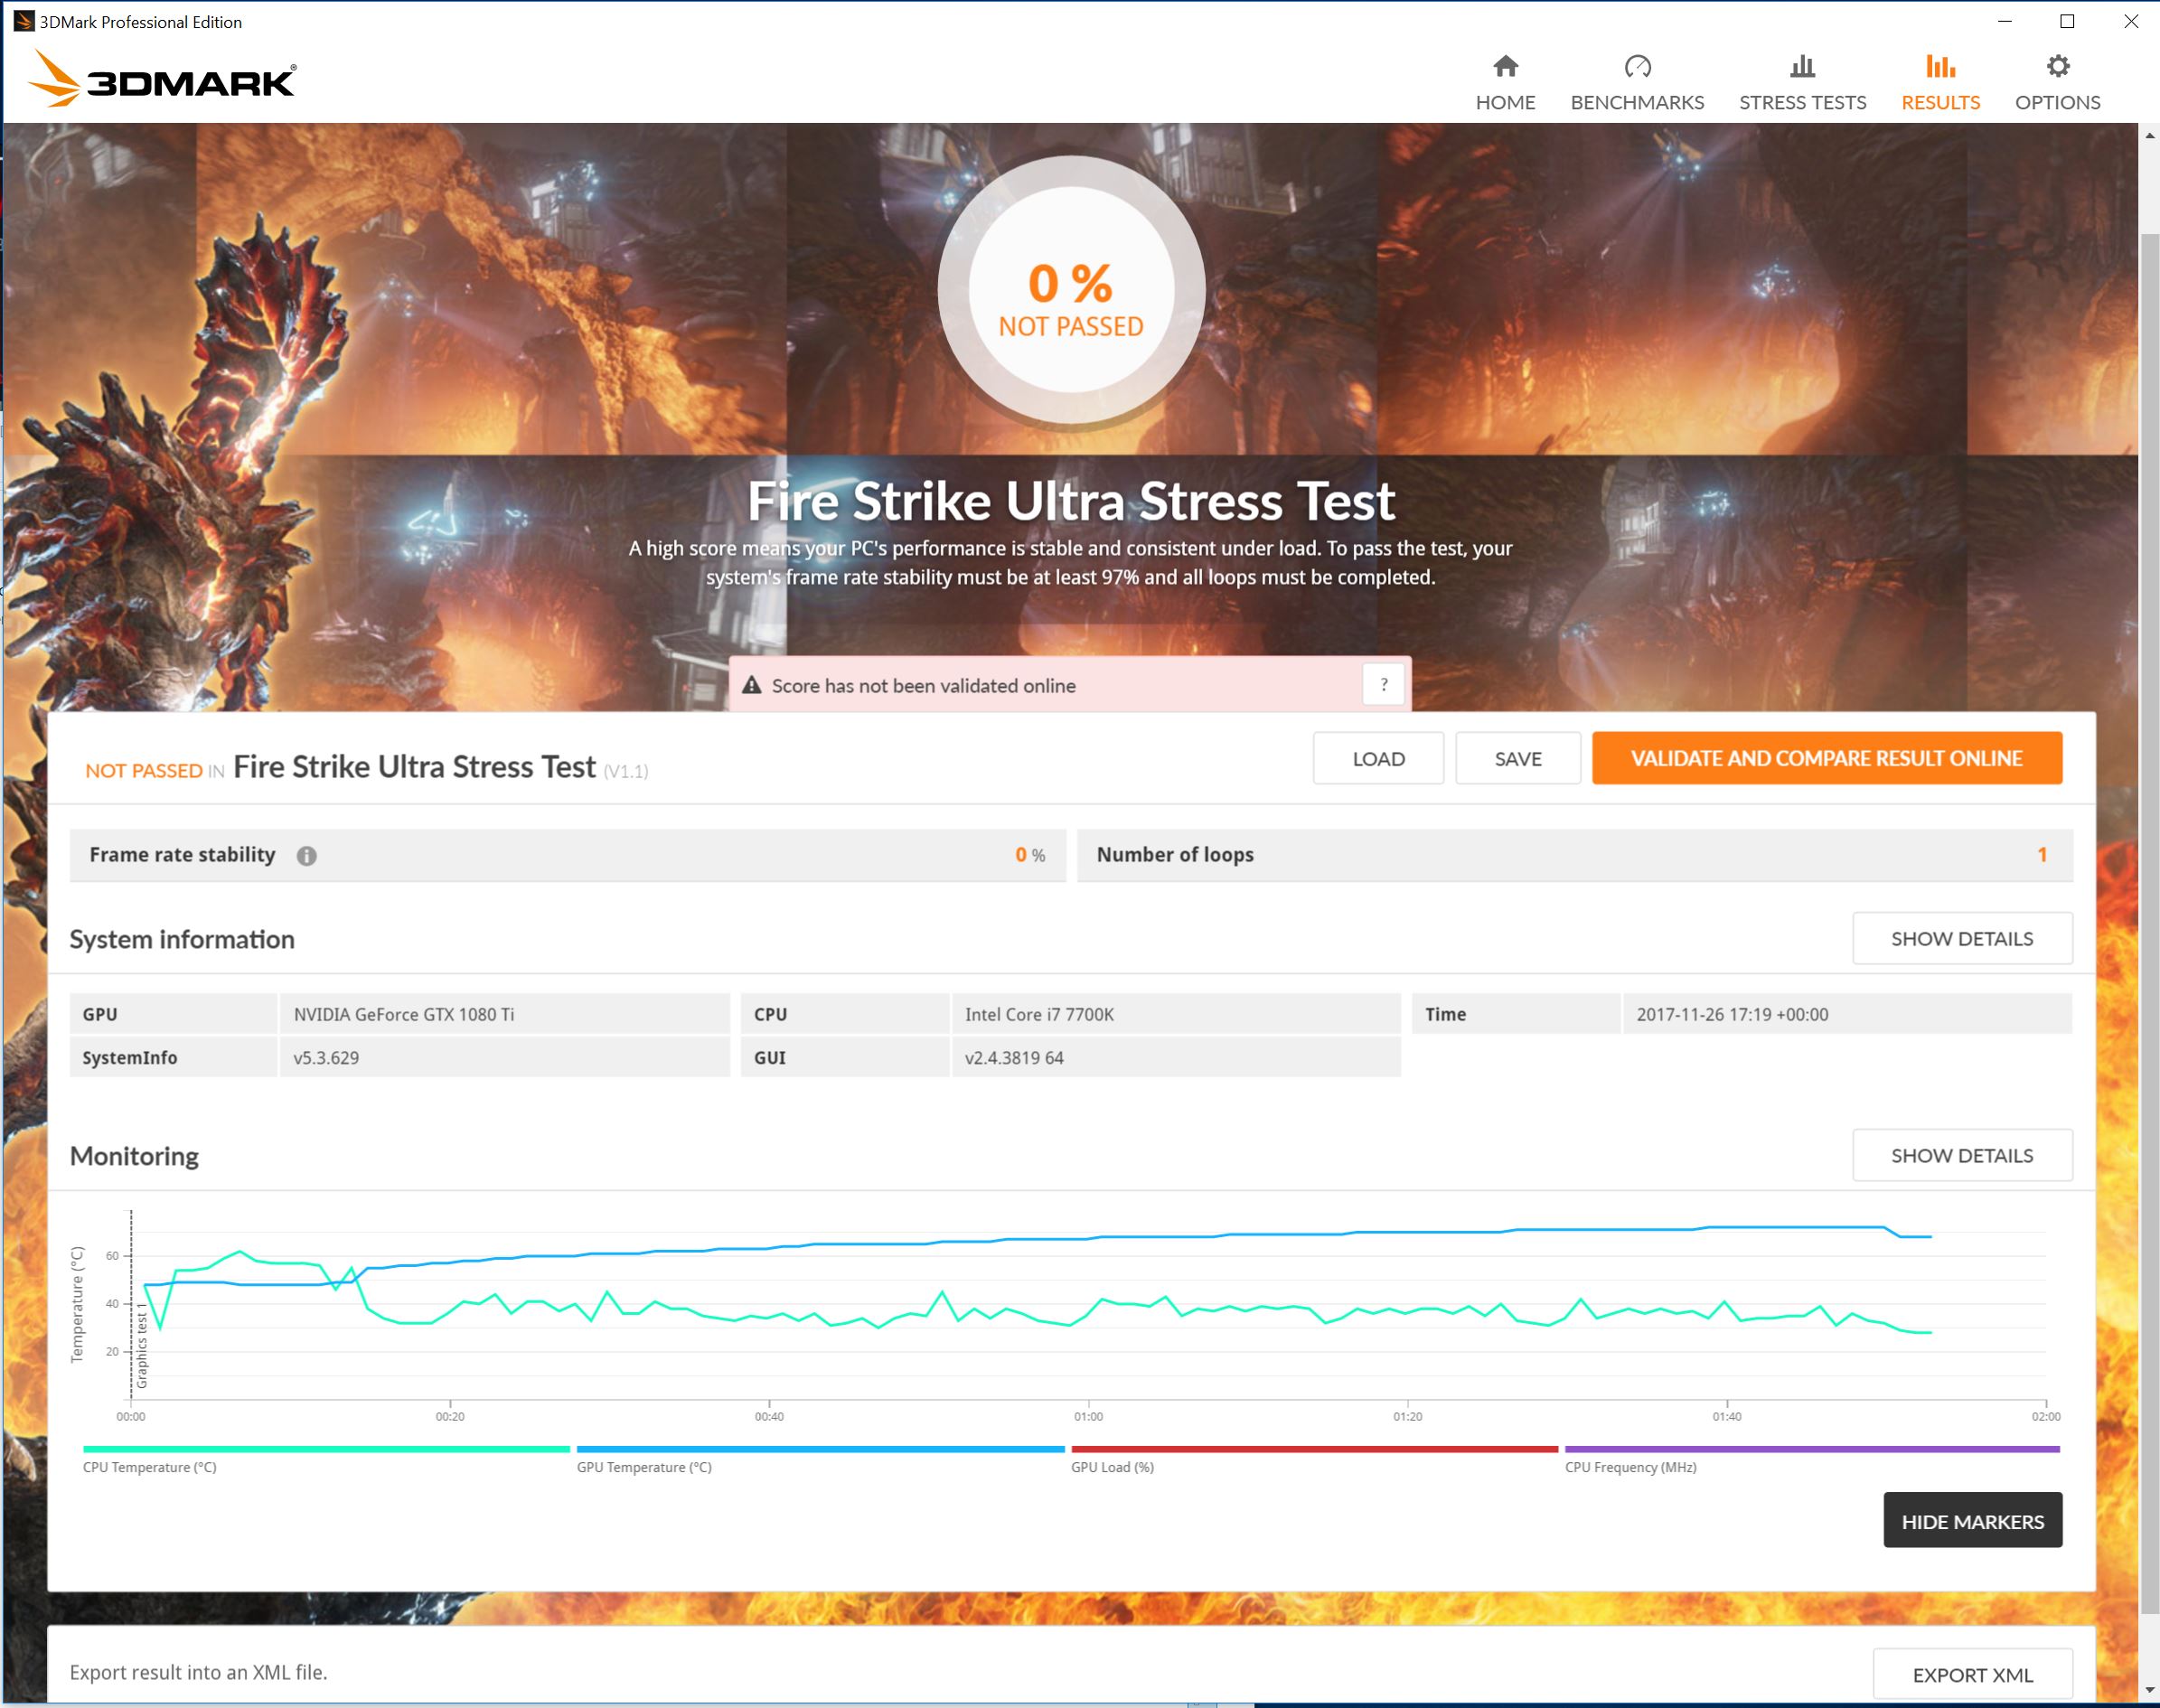Image resolution: width=2160 pixels, height=1708 pixels.
Task: Click the 3DMark logo
Action: click(163, 79)
